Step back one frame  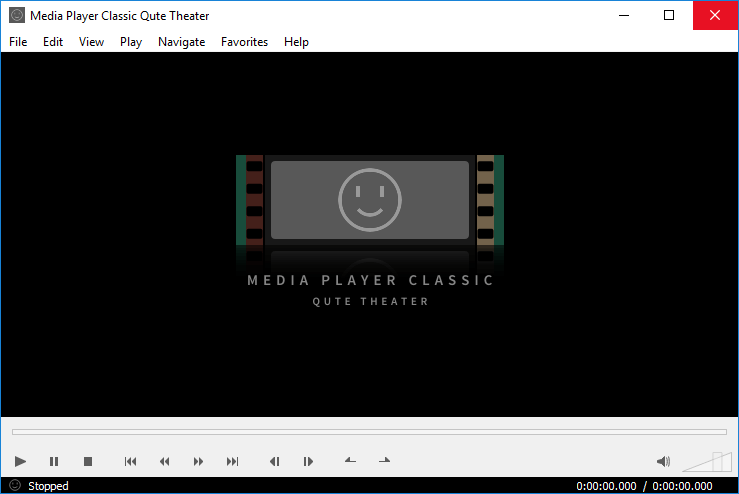pyautogui.click(x=274, y=461)
